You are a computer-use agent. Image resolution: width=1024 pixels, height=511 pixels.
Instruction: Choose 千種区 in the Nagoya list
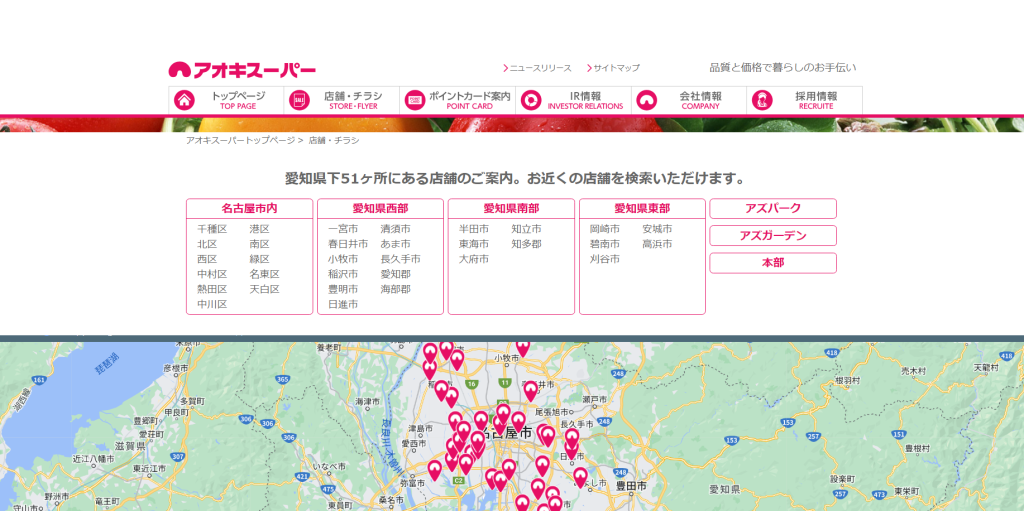(x=212, y=229)
